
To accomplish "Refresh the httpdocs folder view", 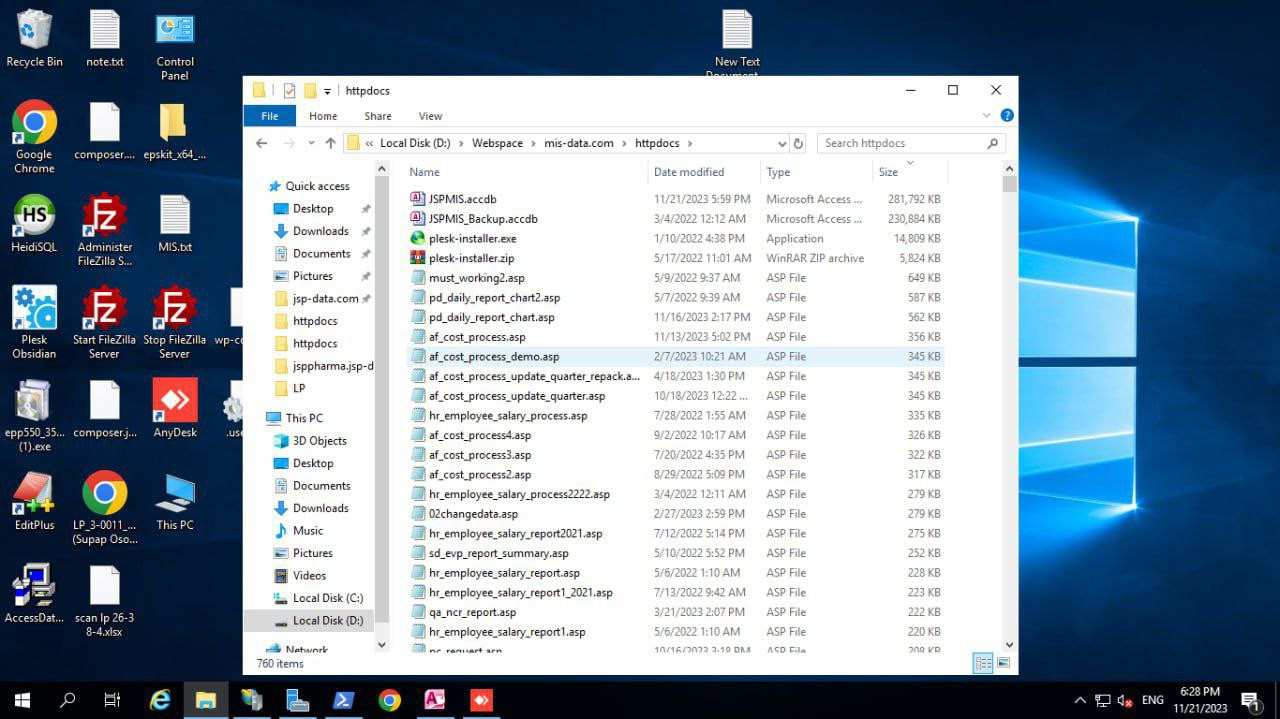I will [798, 143].
